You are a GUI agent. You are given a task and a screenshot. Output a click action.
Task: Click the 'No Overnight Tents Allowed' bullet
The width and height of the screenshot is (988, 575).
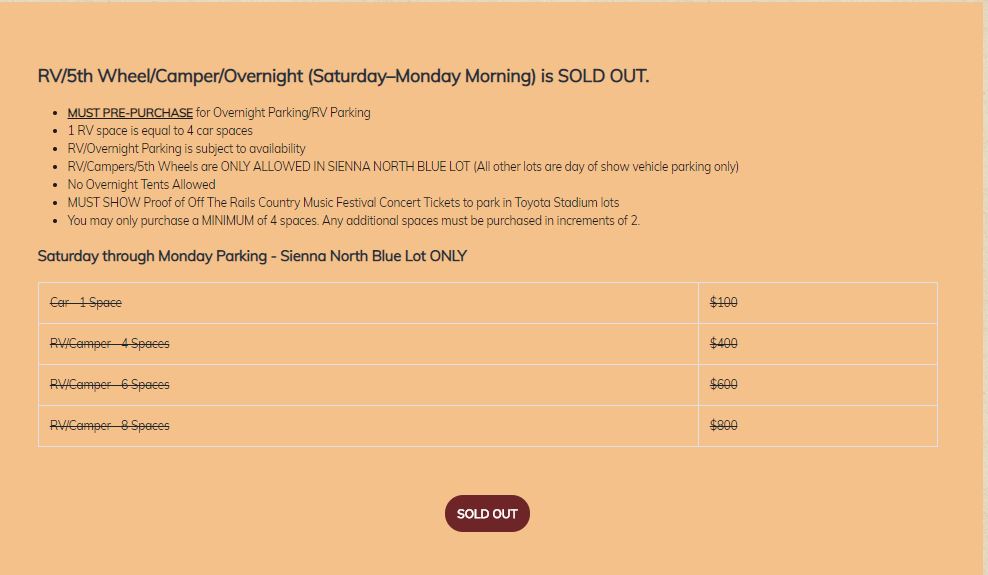point(141,185)
